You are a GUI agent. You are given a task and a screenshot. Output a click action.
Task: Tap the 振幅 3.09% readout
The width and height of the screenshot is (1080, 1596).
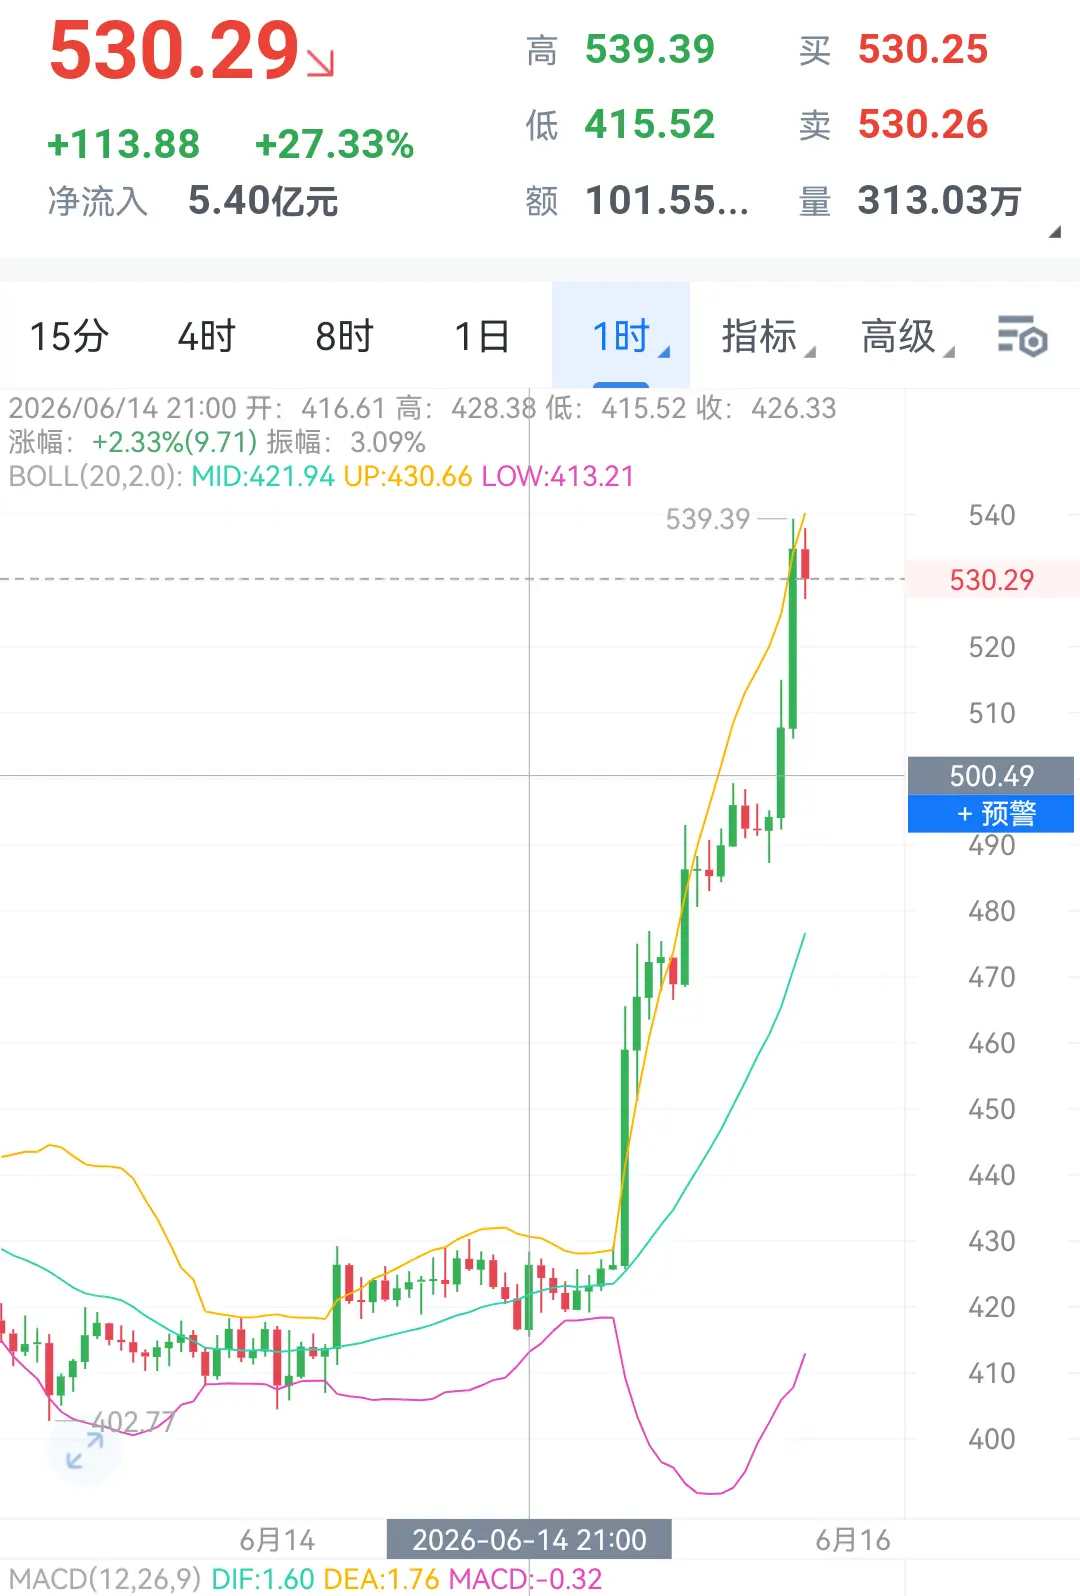346,442
